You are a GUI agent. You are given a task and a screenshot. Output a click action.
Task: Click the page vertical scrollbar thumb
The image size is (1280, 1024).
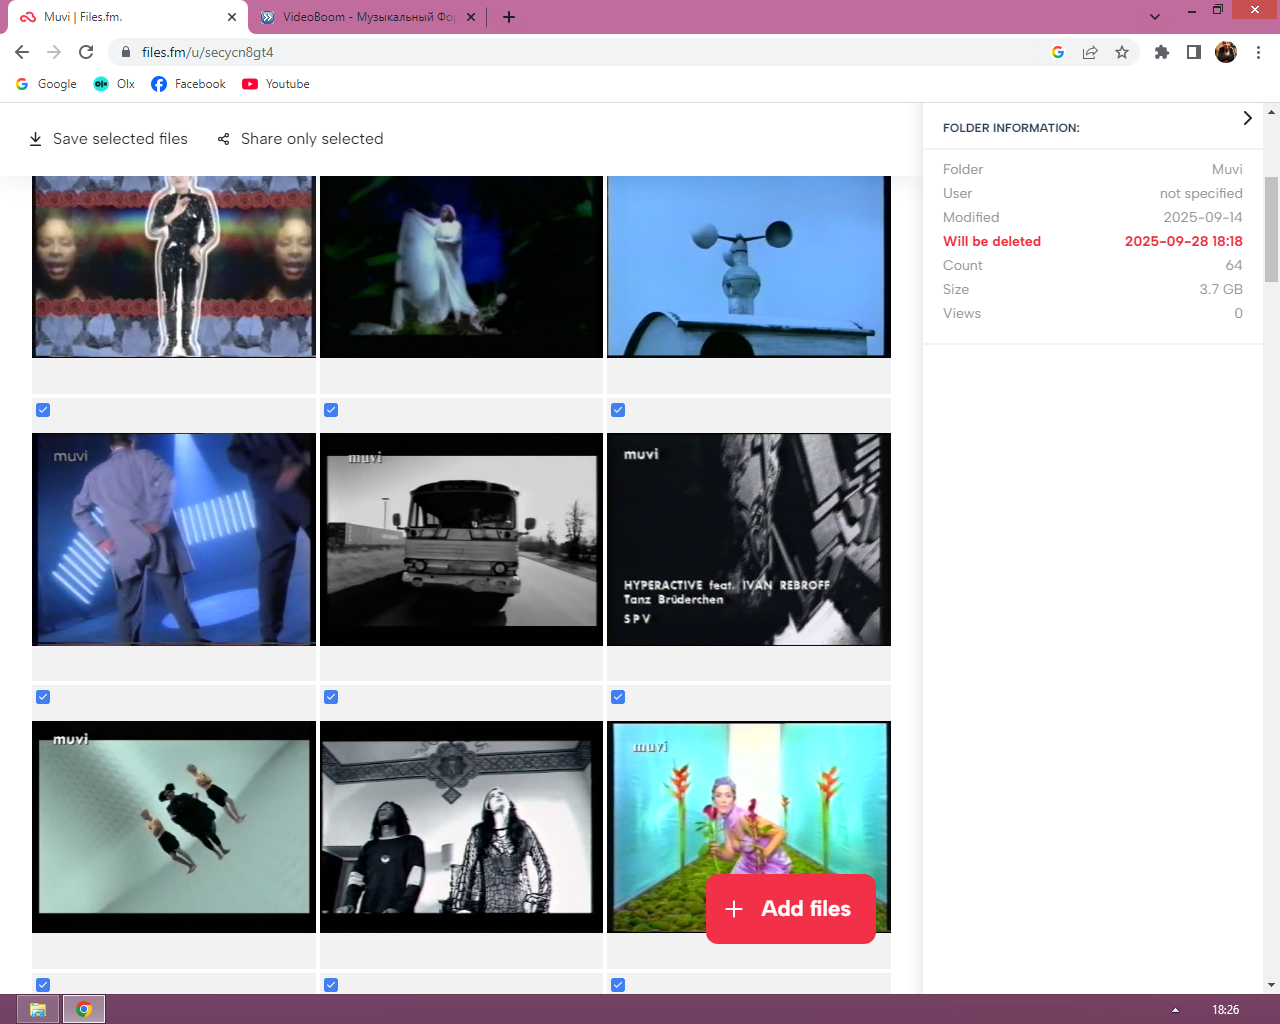pyautogui.click(x=1271, y=230)
